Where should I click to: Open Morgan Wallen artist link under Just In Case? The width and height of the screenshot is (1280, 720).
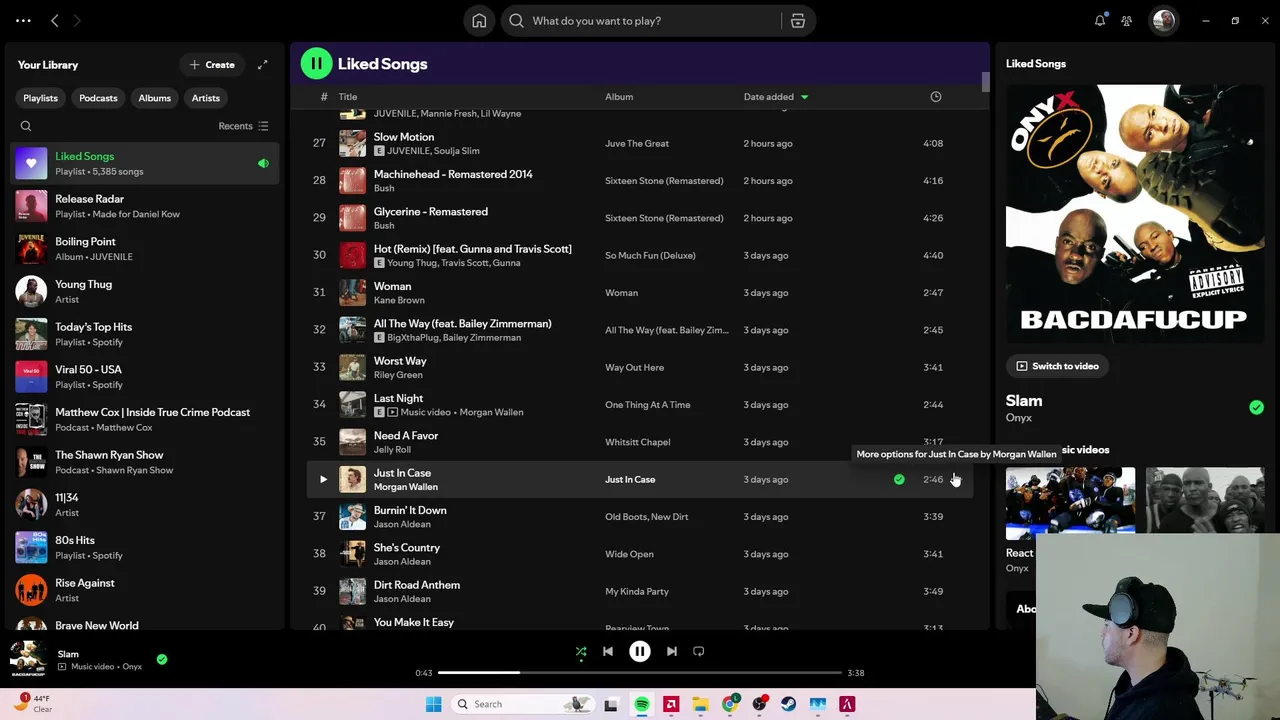(x=405, y=487)
